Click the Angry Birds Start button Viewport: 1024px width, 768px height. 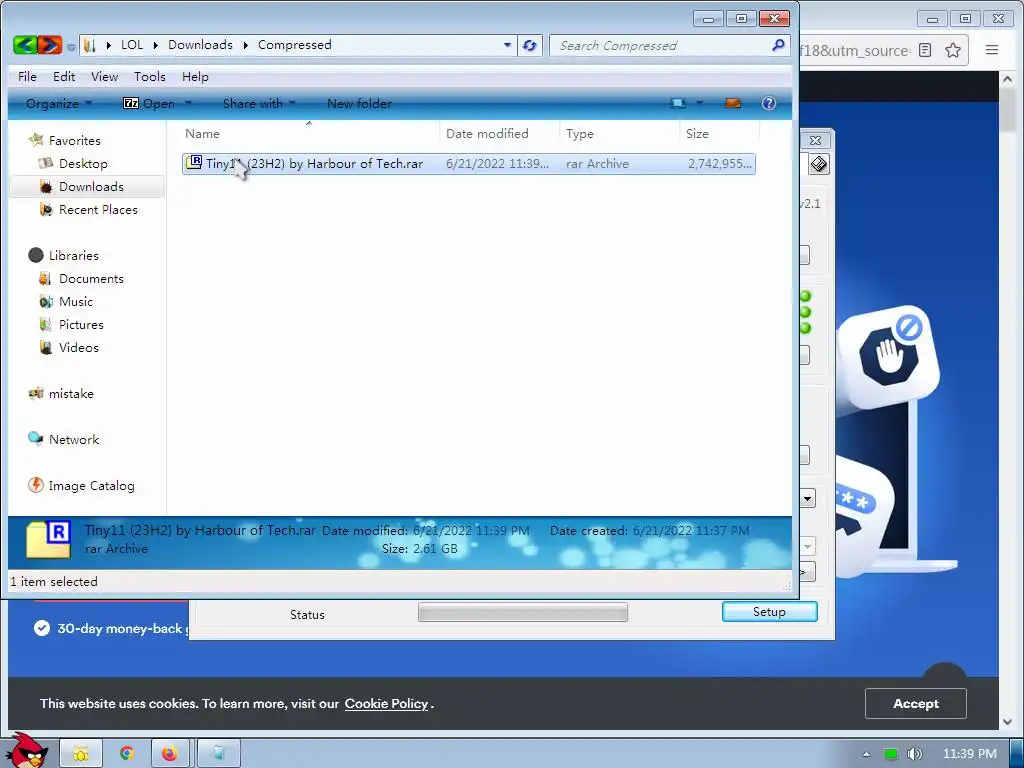[27, 751]
